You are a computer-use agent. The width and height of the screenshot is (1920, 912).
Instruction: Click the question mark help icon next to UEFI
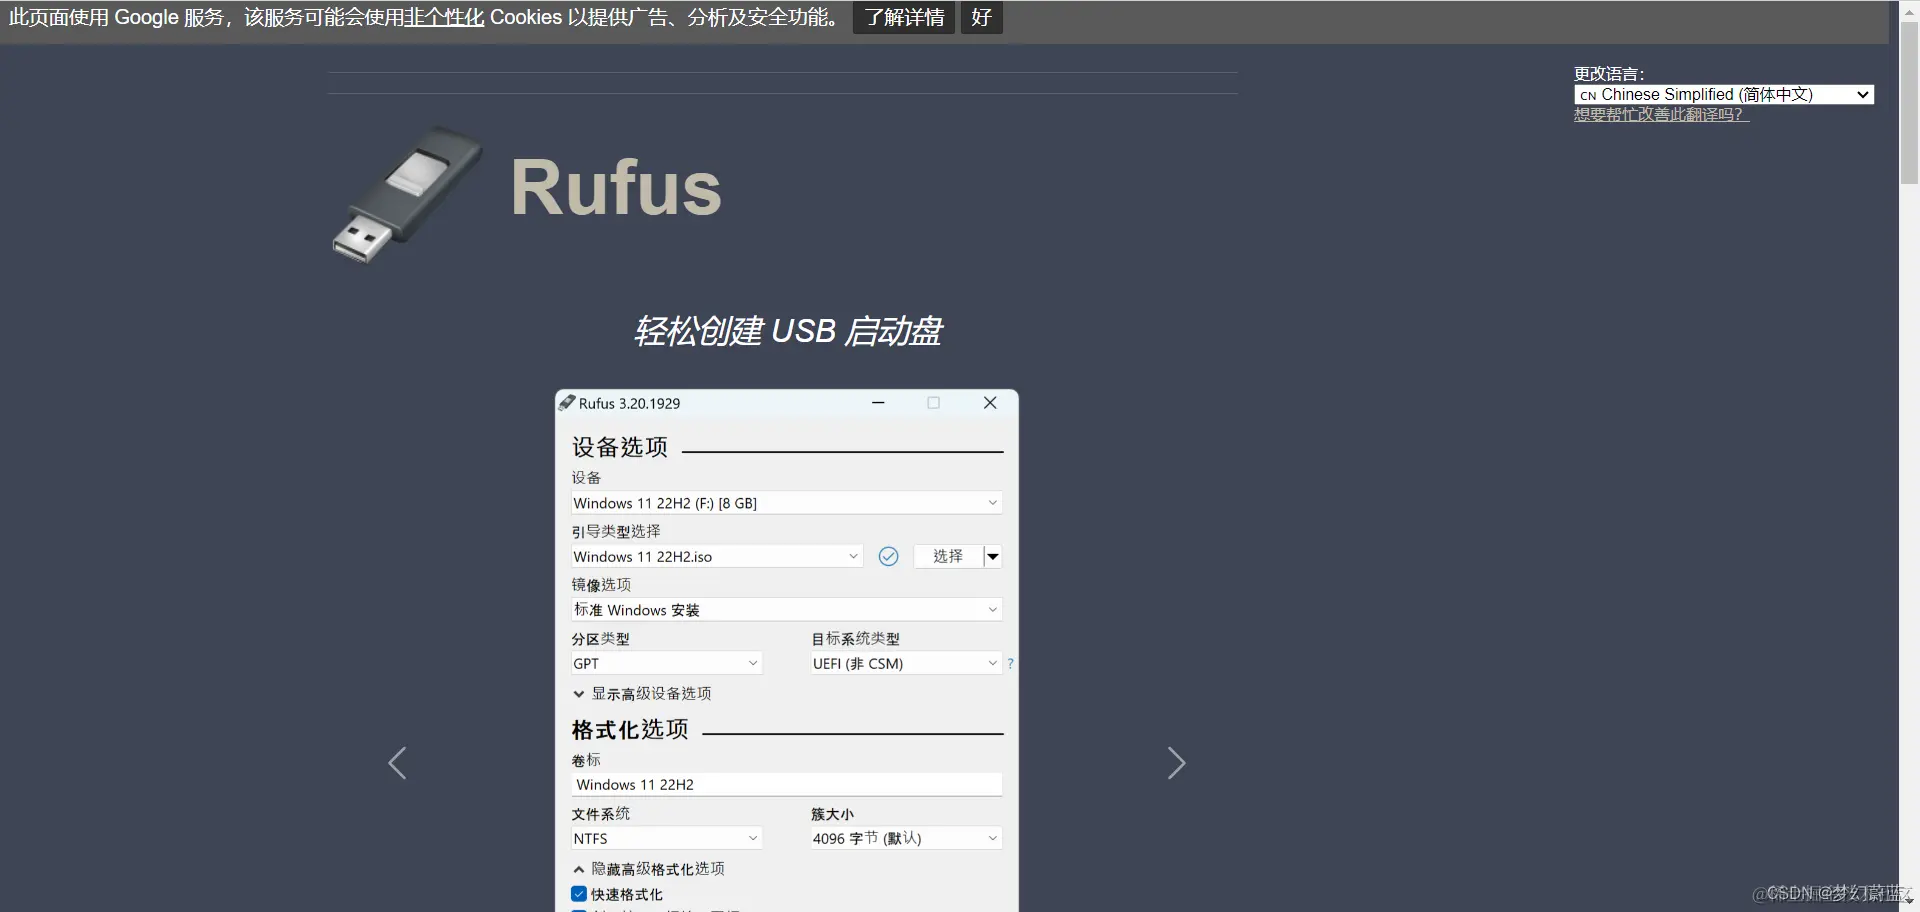coord(1011,663)
